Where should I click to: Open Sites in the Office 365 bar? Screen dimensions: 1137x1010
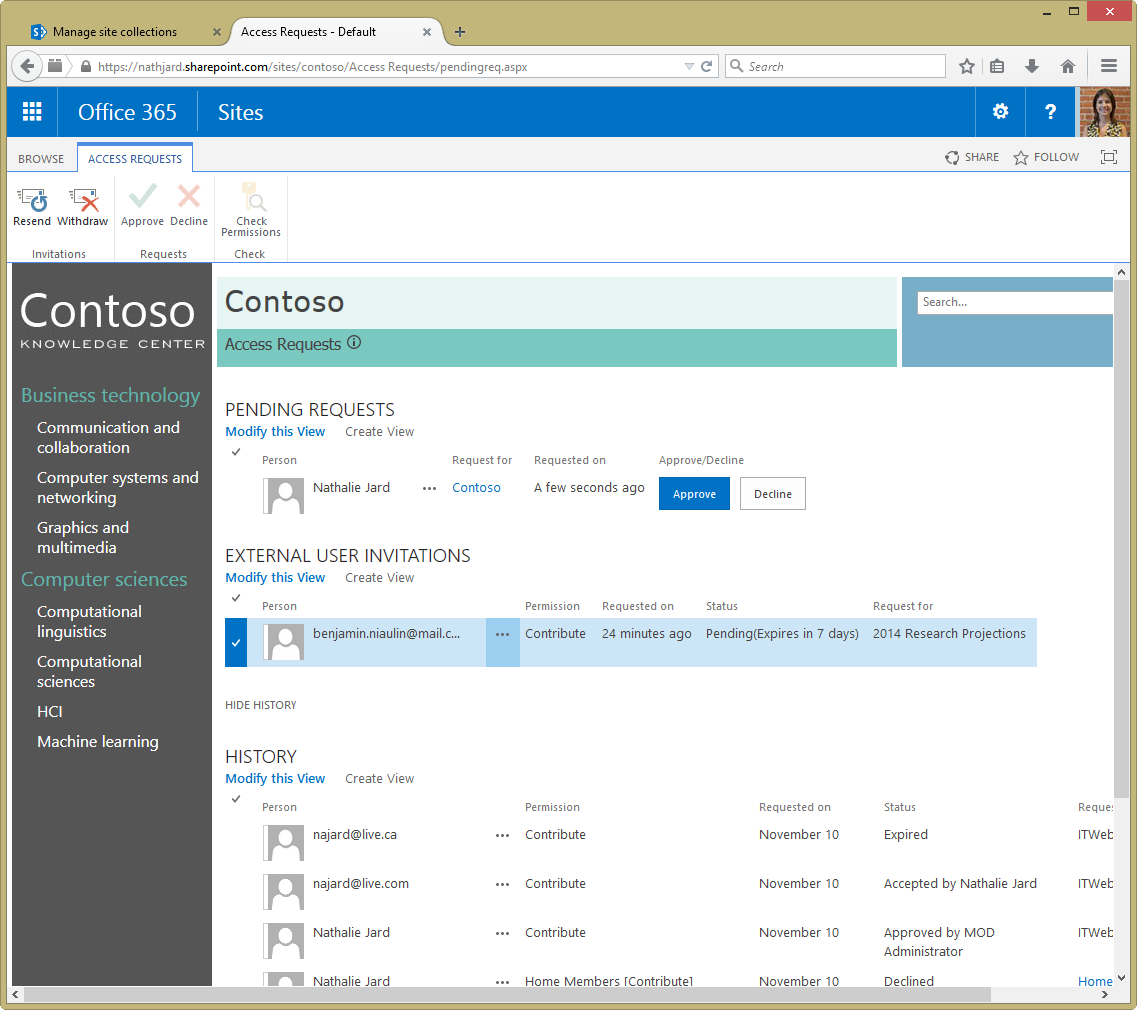tap(240, 112)
